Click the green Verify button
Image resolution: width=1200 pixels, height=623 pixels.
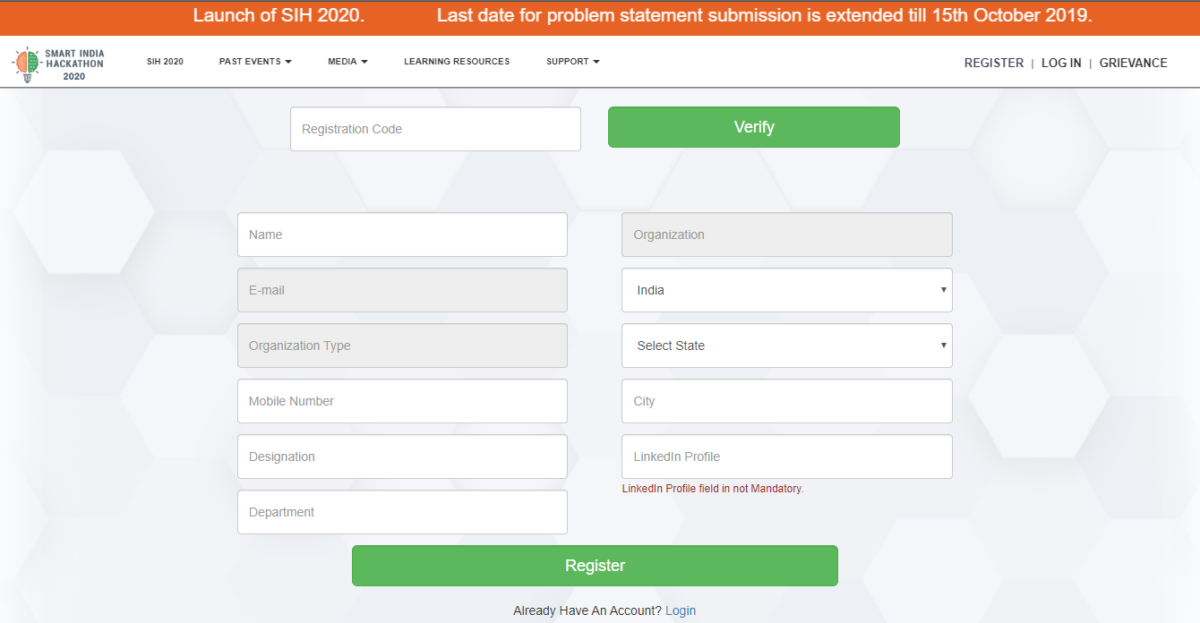click(754, 127)
